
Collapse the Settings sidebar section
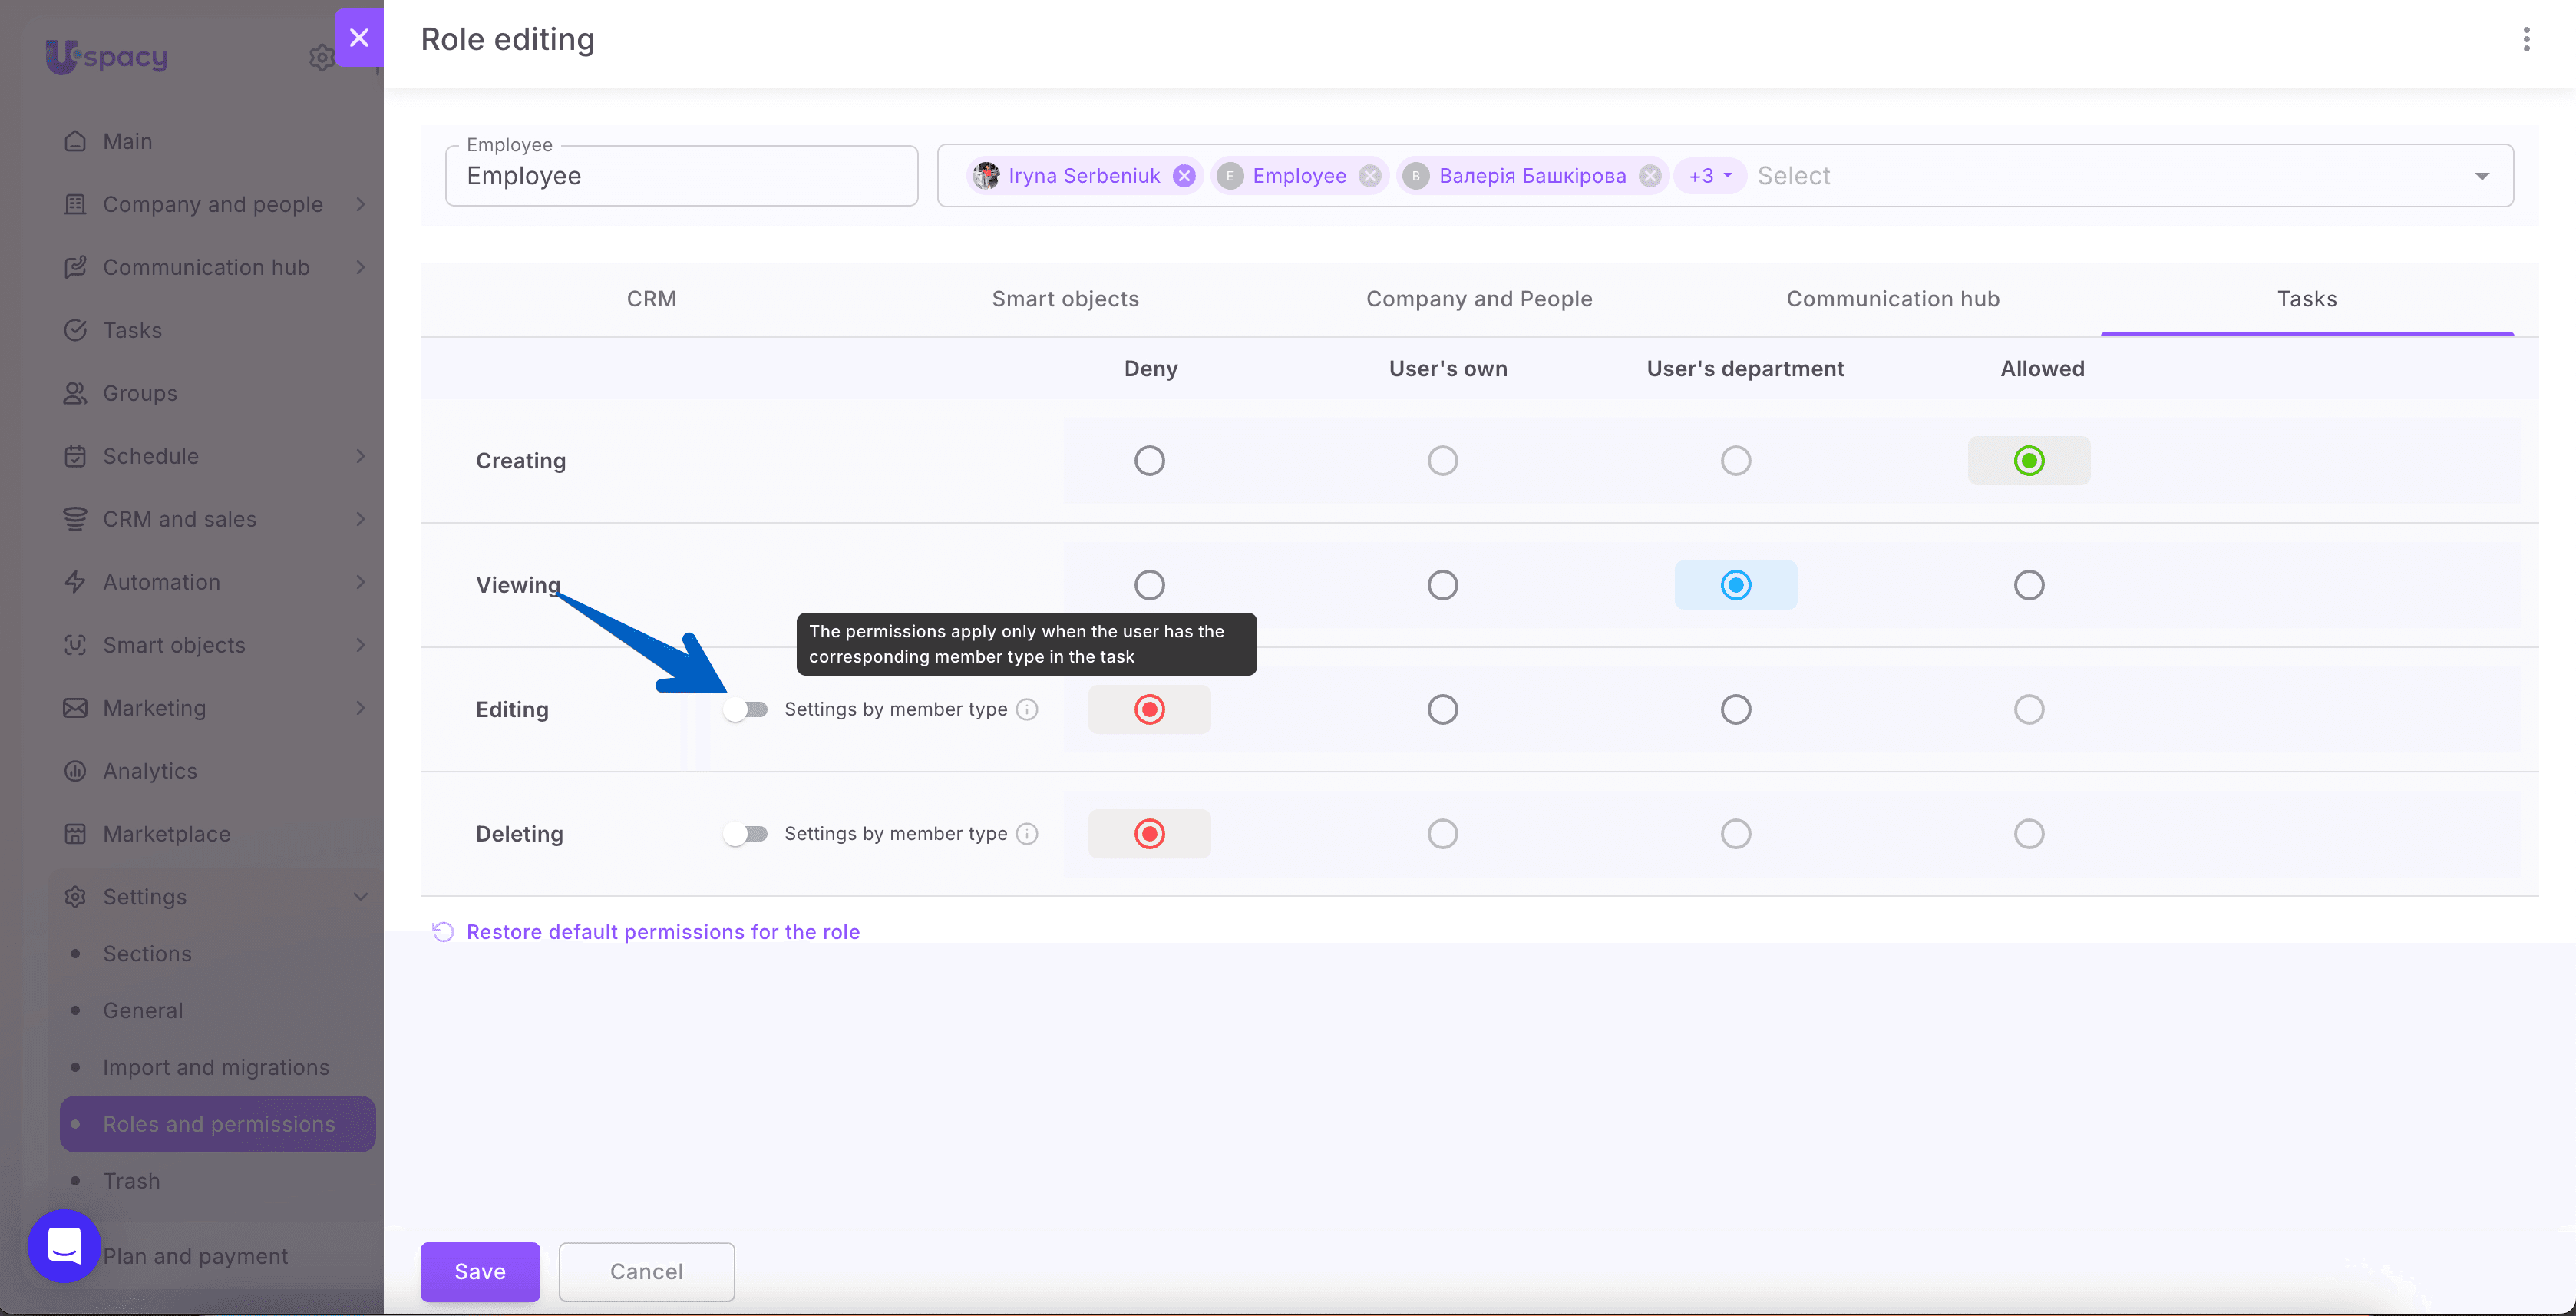point(361,897)
